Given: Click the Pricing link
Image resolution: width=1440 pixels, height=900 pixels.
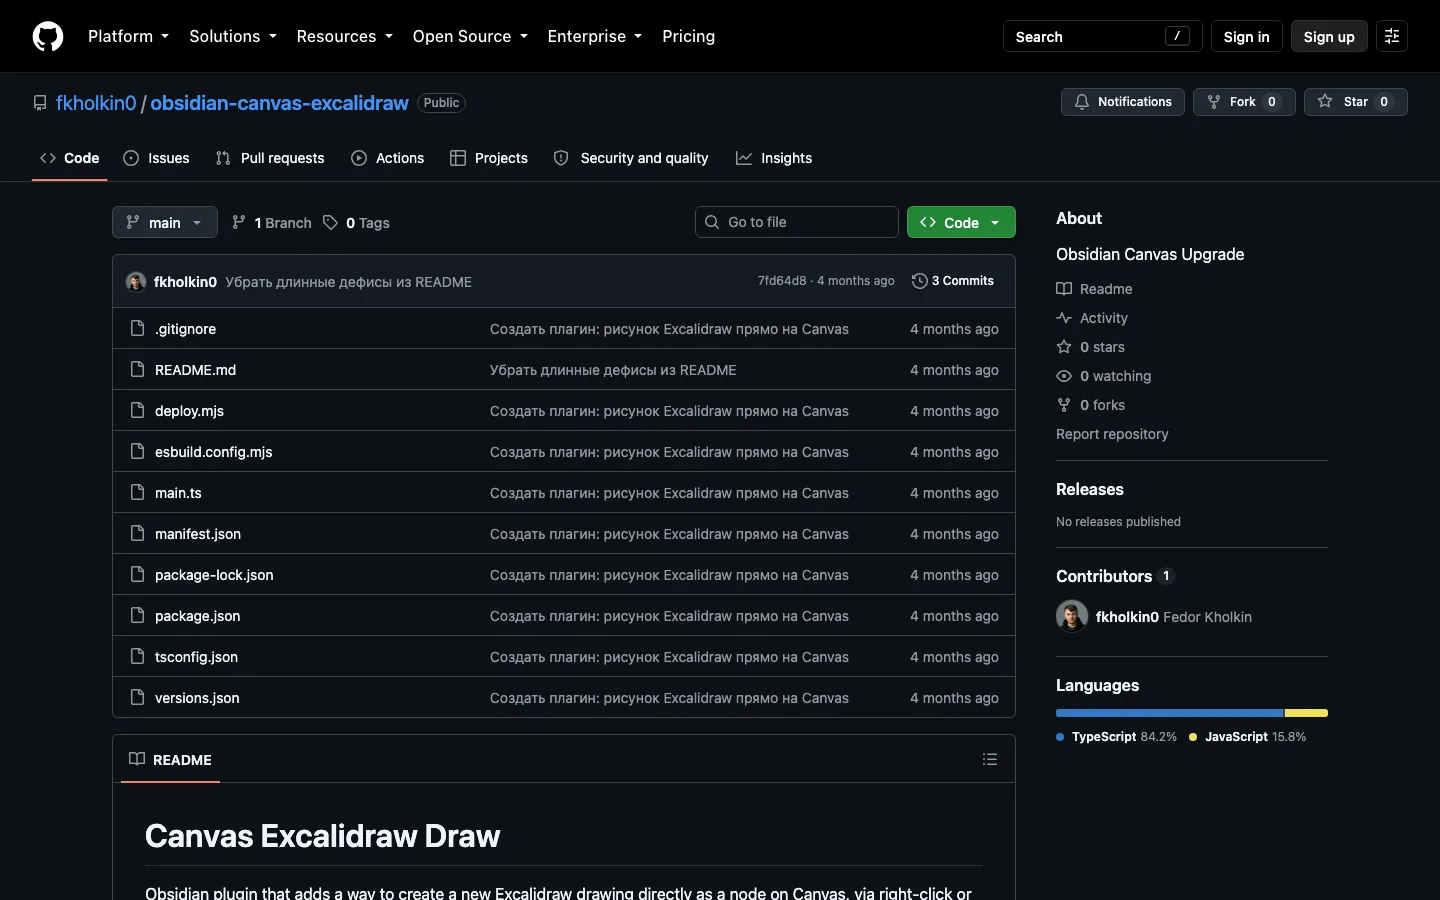Looking at the screenshot, I should [689, 36].
